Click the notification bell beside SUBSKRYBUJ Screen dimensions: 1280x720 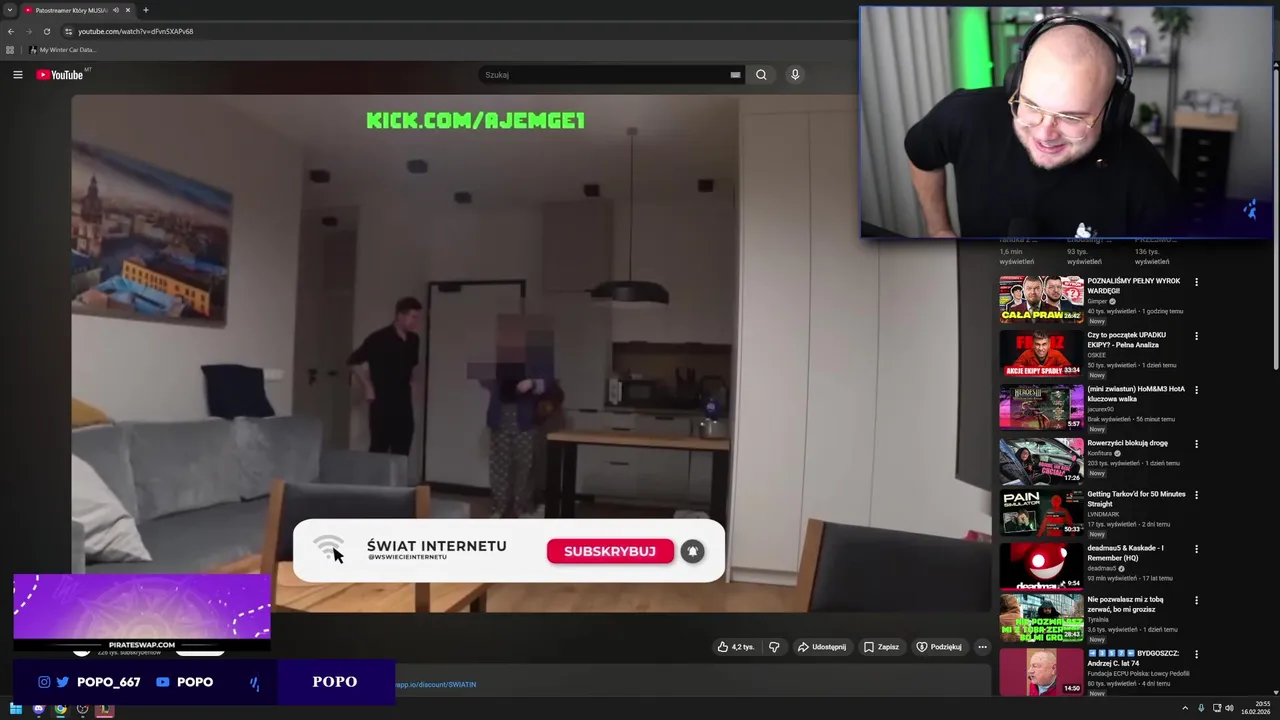pyautogui.click(x=692, y=551)
